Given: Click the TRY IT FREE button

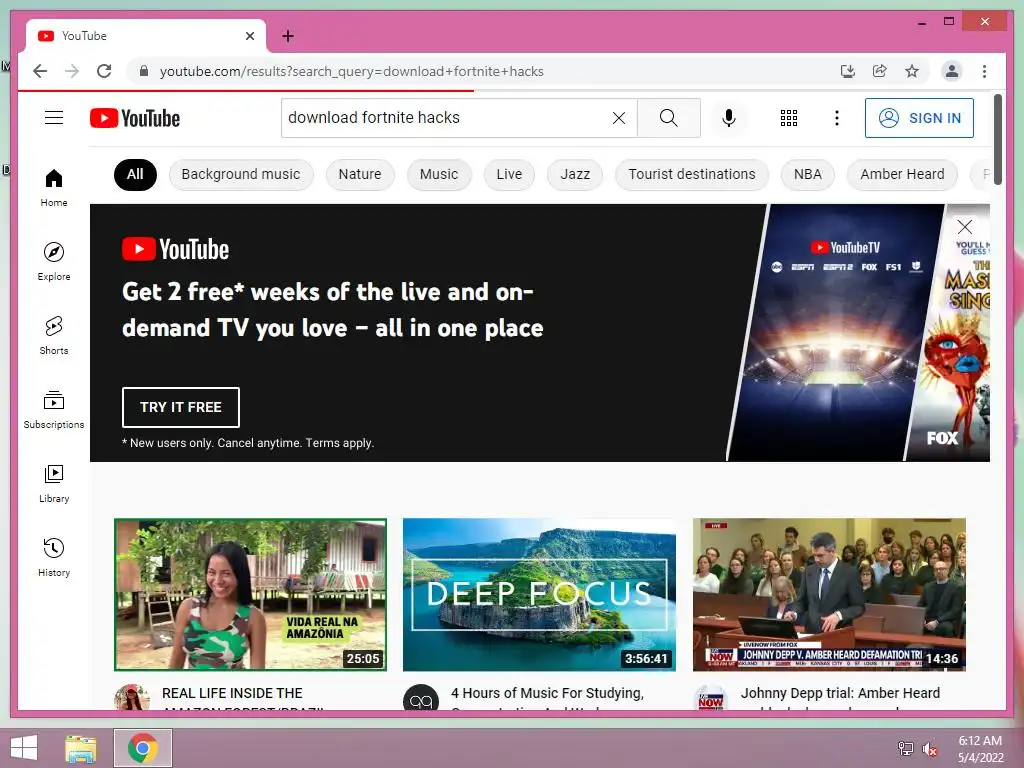Looking at the screenshot, I should pyautogui.click(x=181, y=407).
